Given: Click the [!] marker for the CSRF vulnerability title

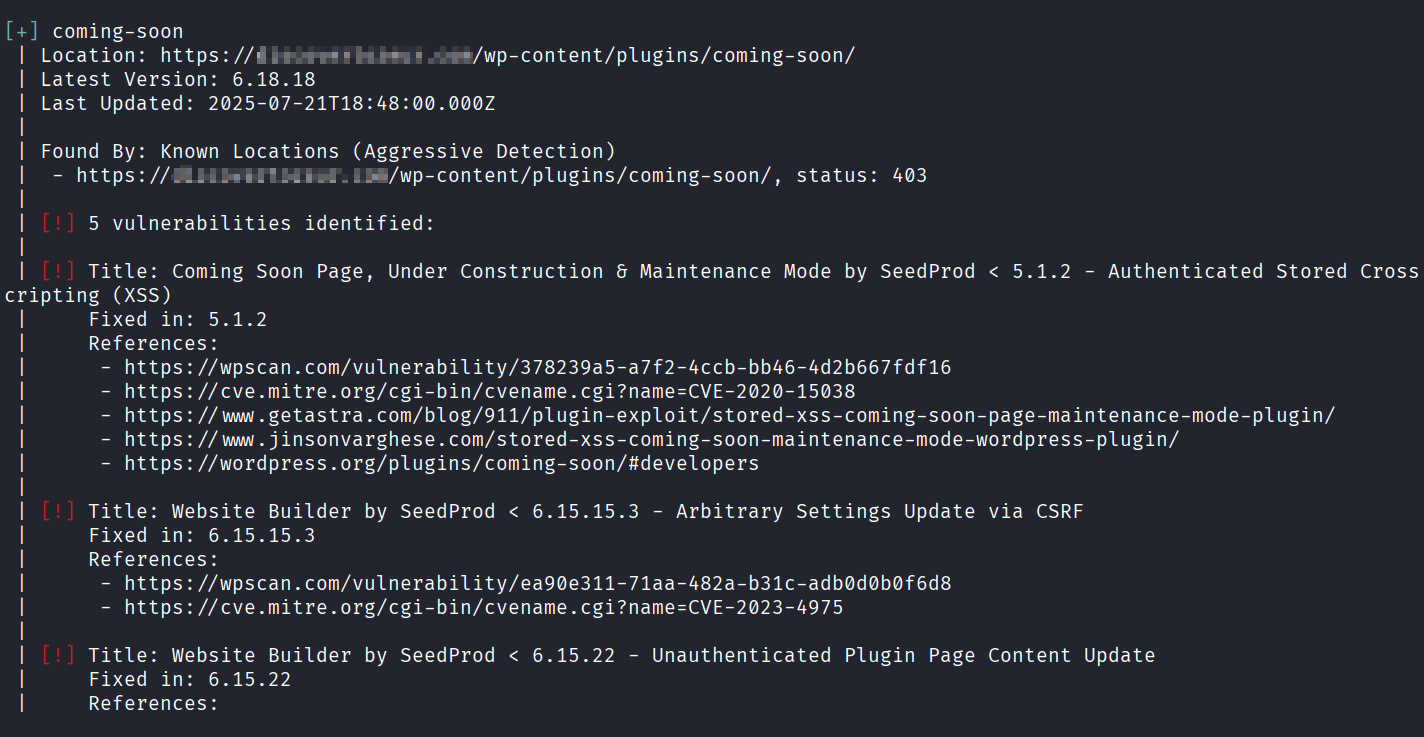Looking at the screenshot, I should (58, 512).
